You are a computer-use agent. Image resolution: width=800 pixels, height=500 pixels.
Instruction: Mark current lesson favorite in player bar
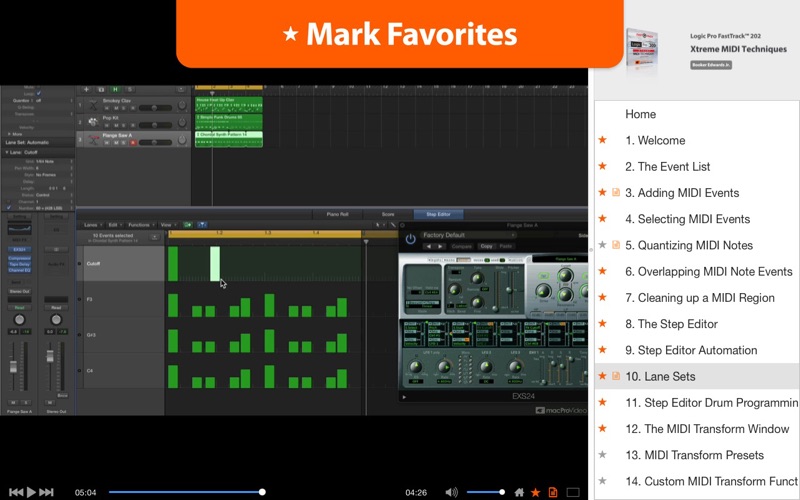click(535, 492)
